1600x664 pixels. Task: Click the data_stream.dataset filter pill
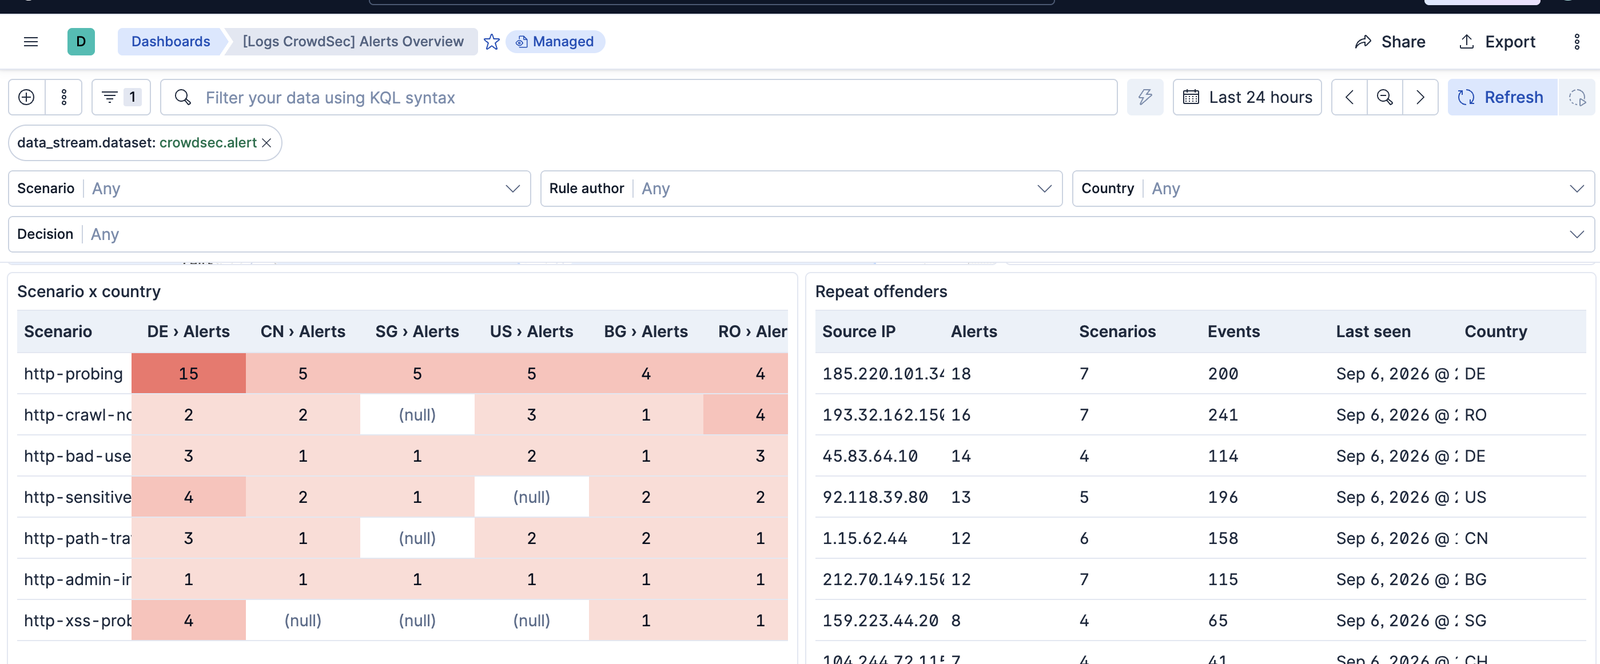[137, 143]
